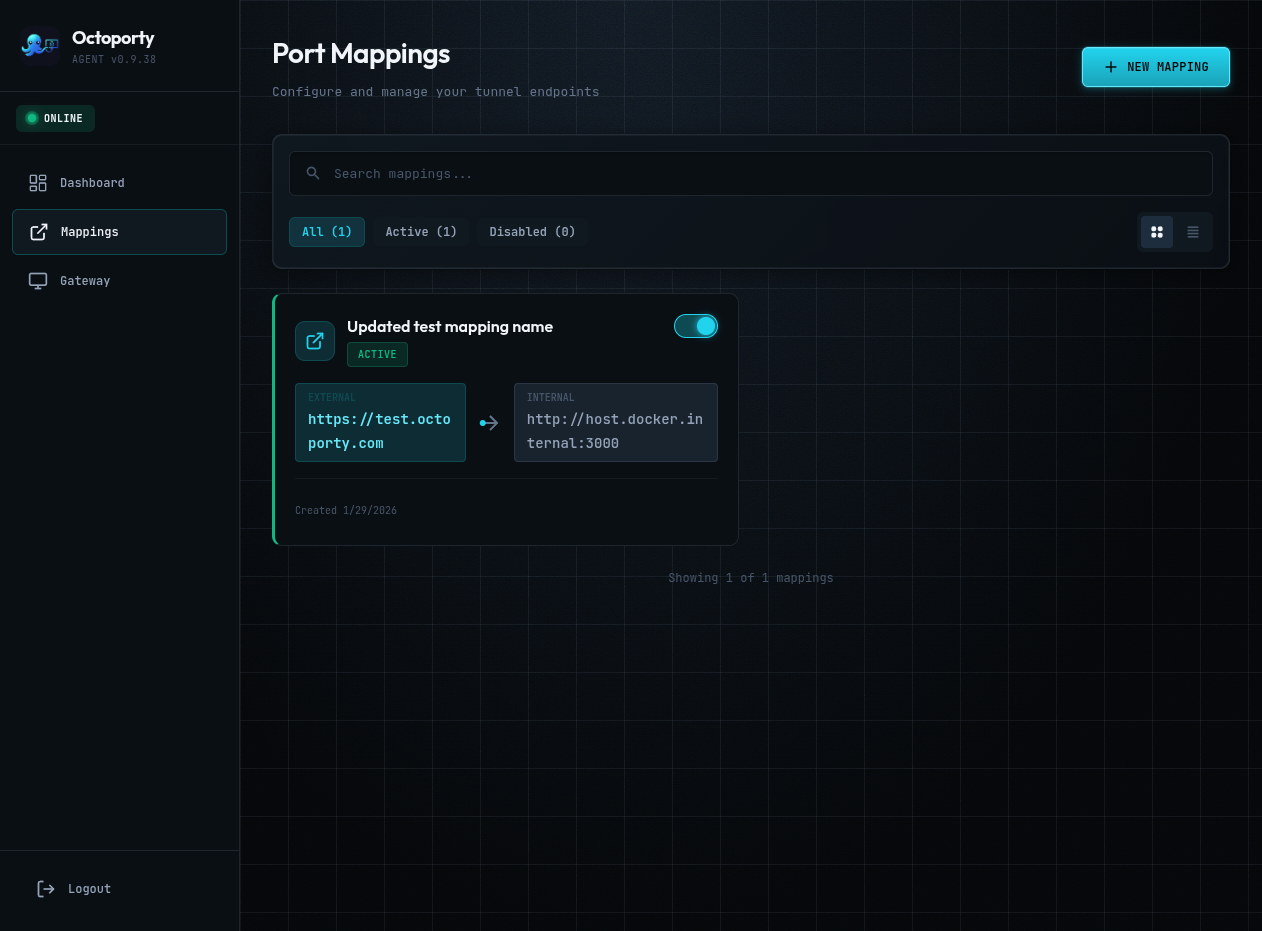Disable the Updated test mapping toggle
Image resolution: width=1262 pixels, height=931 pixels.
click(x=696, y=326)
